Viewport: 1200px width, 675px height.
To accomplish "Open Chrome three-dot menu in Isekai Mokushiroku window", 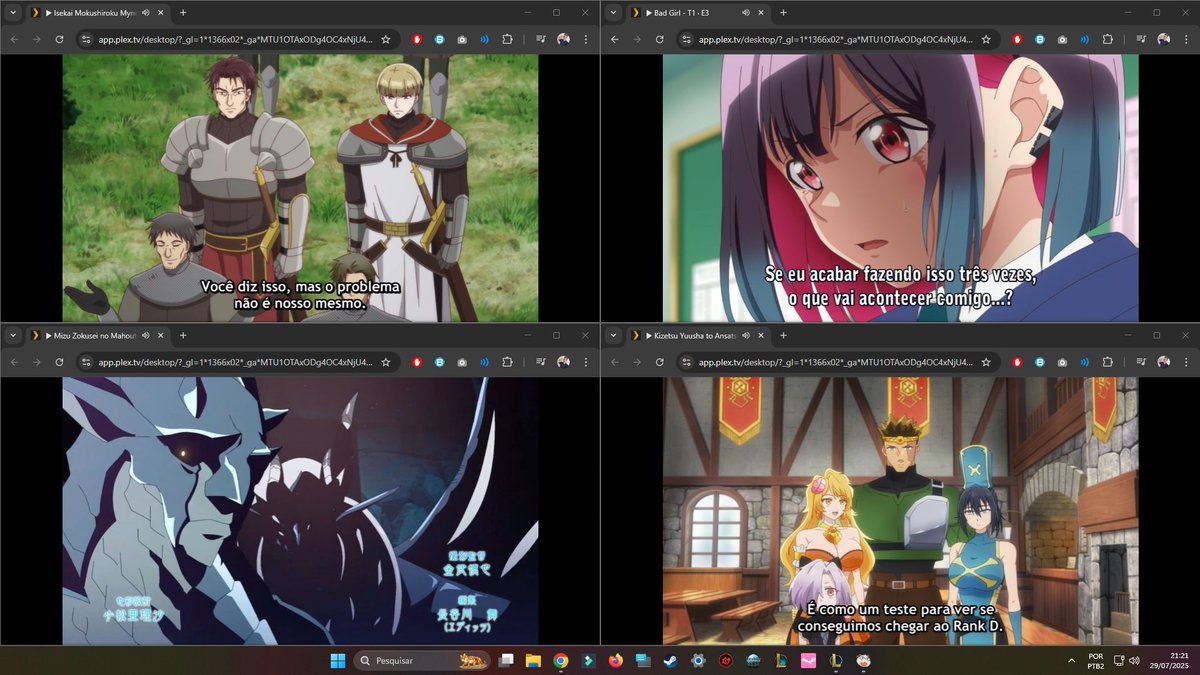I will [586, 39].
